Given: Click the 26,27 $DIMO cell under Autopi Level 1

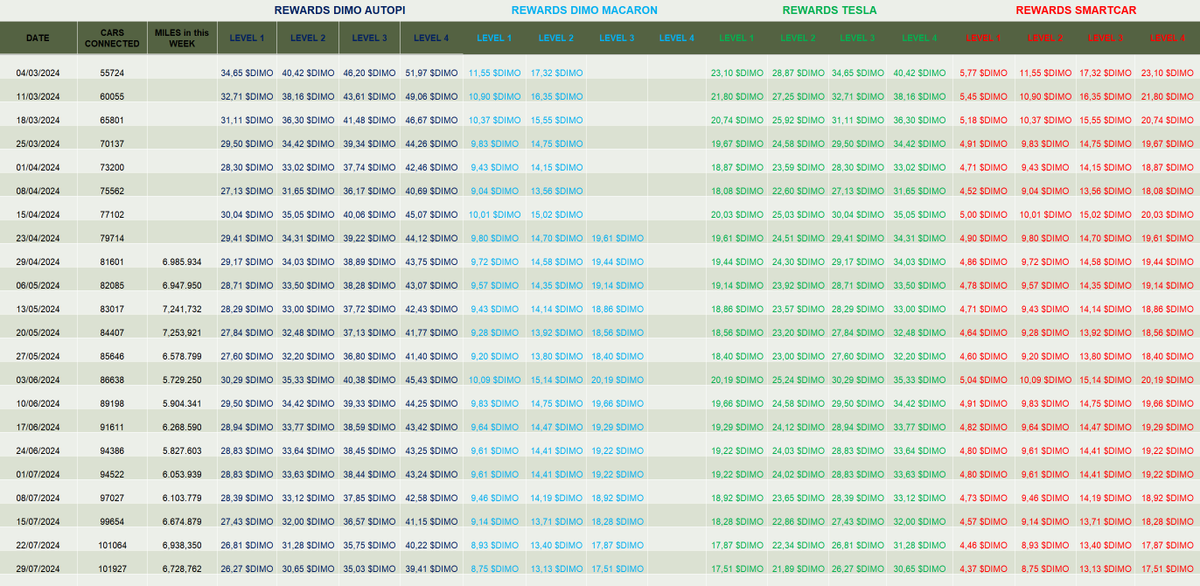Looking at the screenshot, I should click(247, 568).
